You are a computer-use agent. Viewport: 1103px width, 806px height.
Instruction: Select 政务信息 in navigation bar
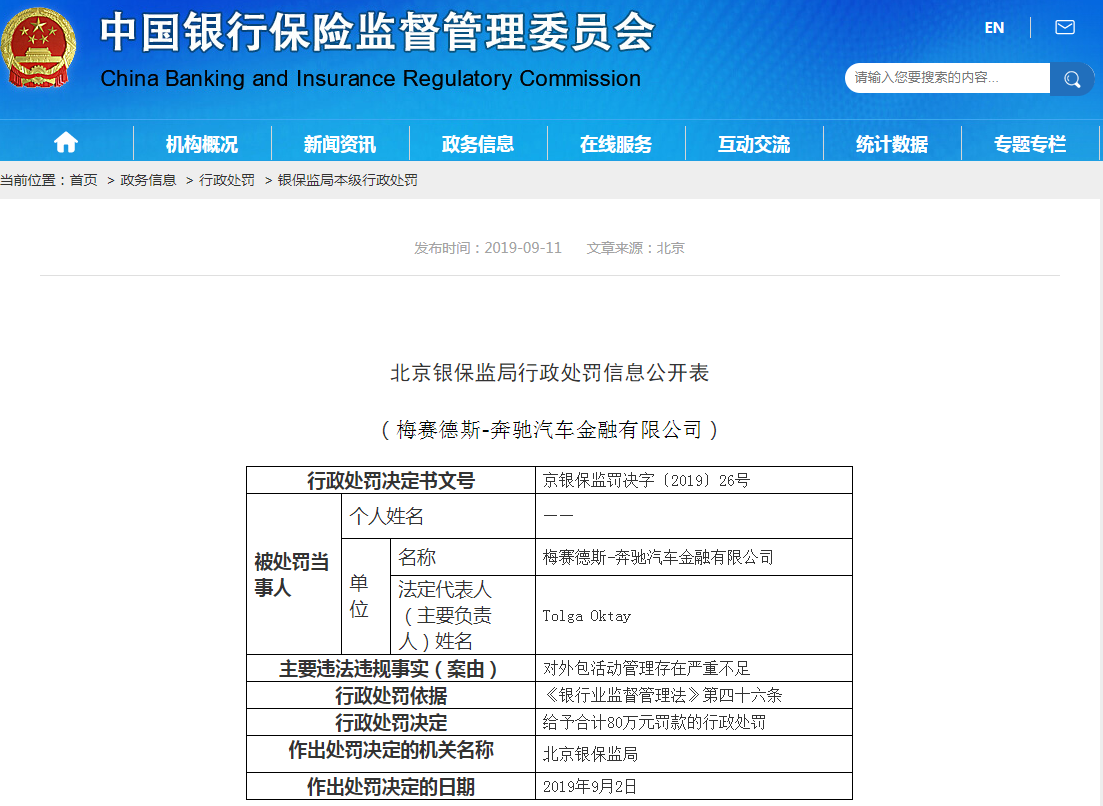pyautogui.click(x=478, y=144)
